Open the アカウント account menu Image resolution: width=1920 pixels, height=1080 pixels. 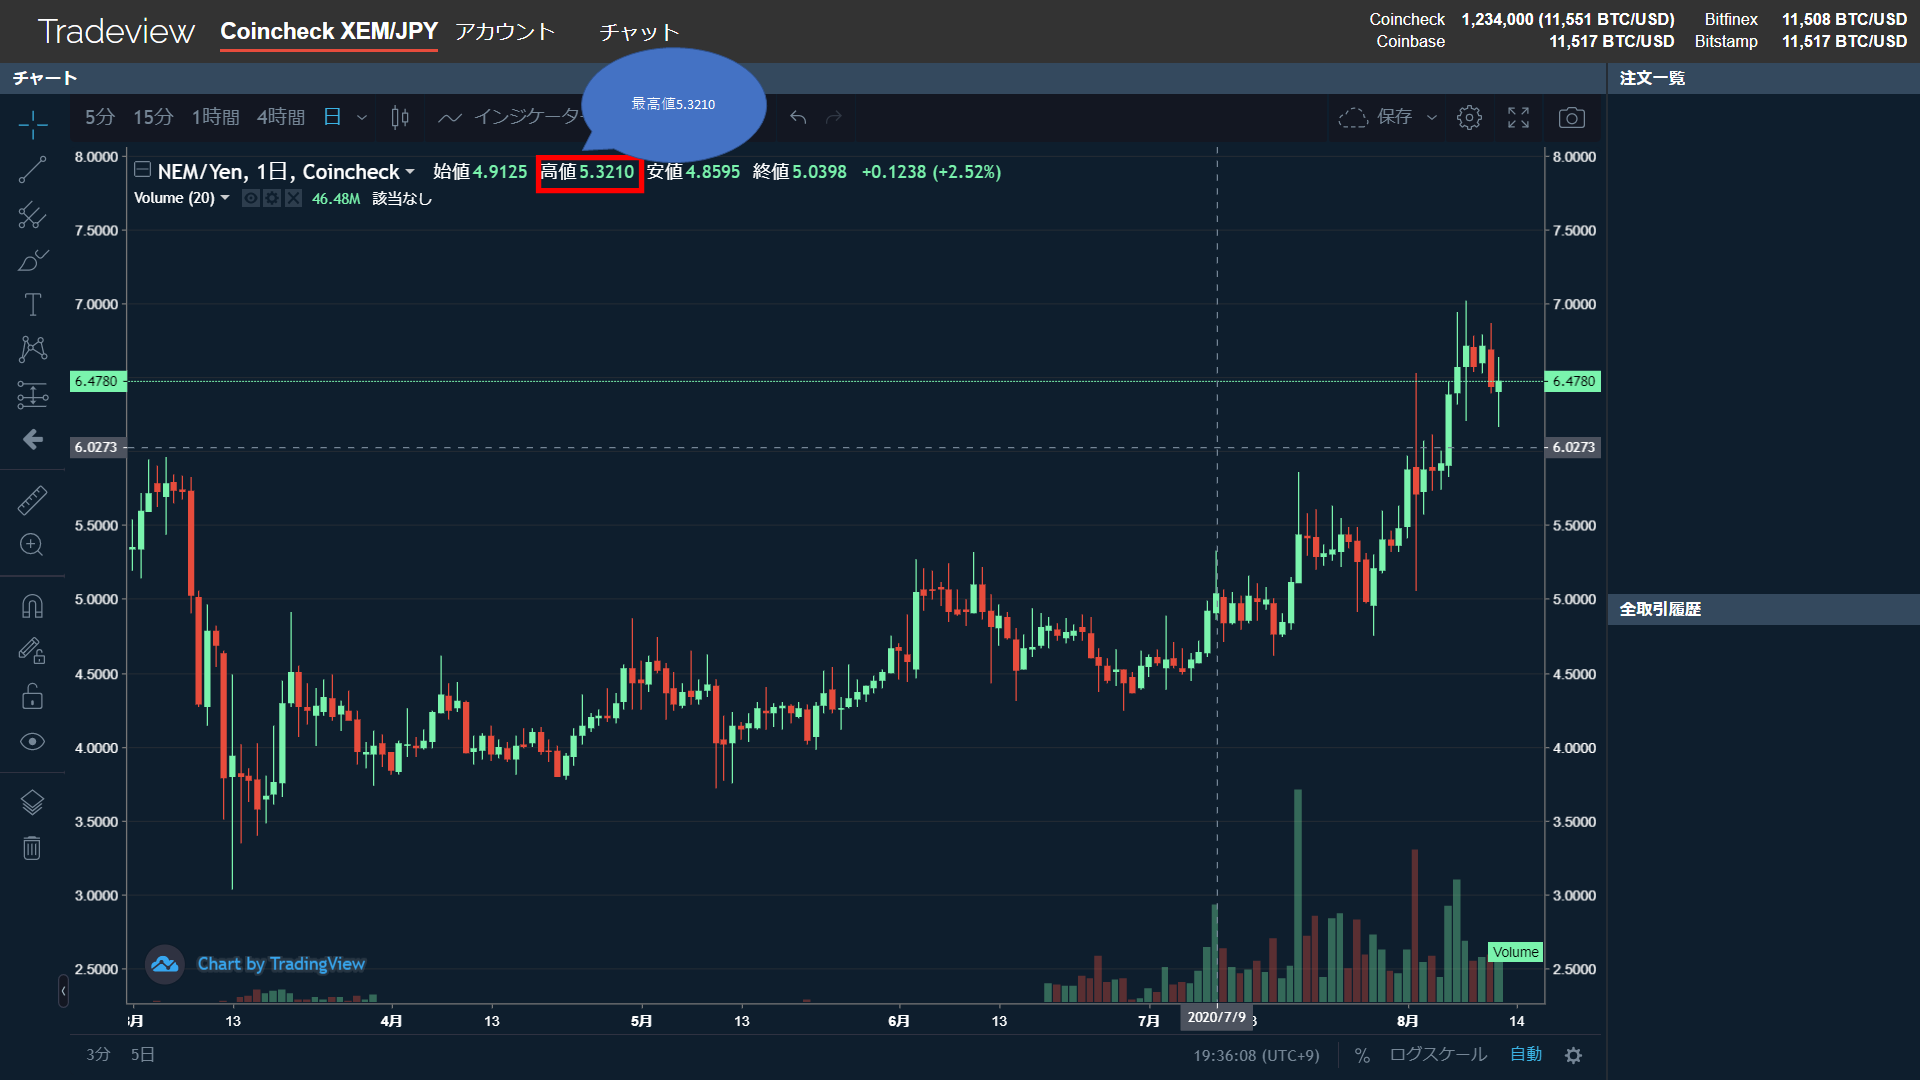[x=505, y=32]
